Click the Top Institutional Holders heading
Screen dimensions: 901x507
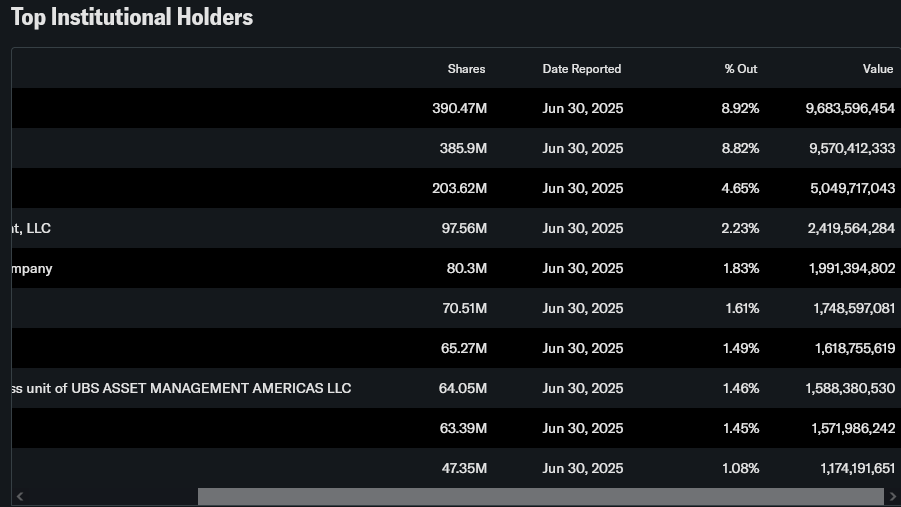point(132,17)
